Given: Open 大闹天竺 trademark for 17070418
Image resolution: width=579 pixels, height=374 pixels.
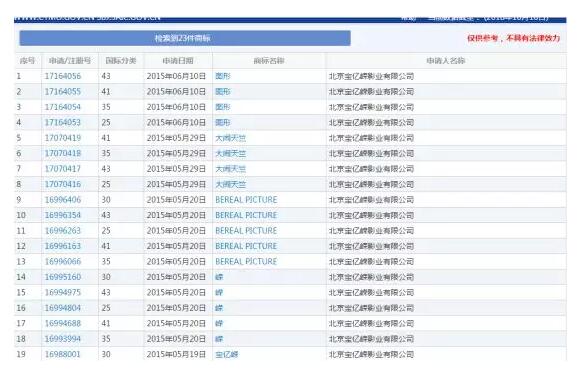Looking at the screenshot, I should tap(230, 153).
